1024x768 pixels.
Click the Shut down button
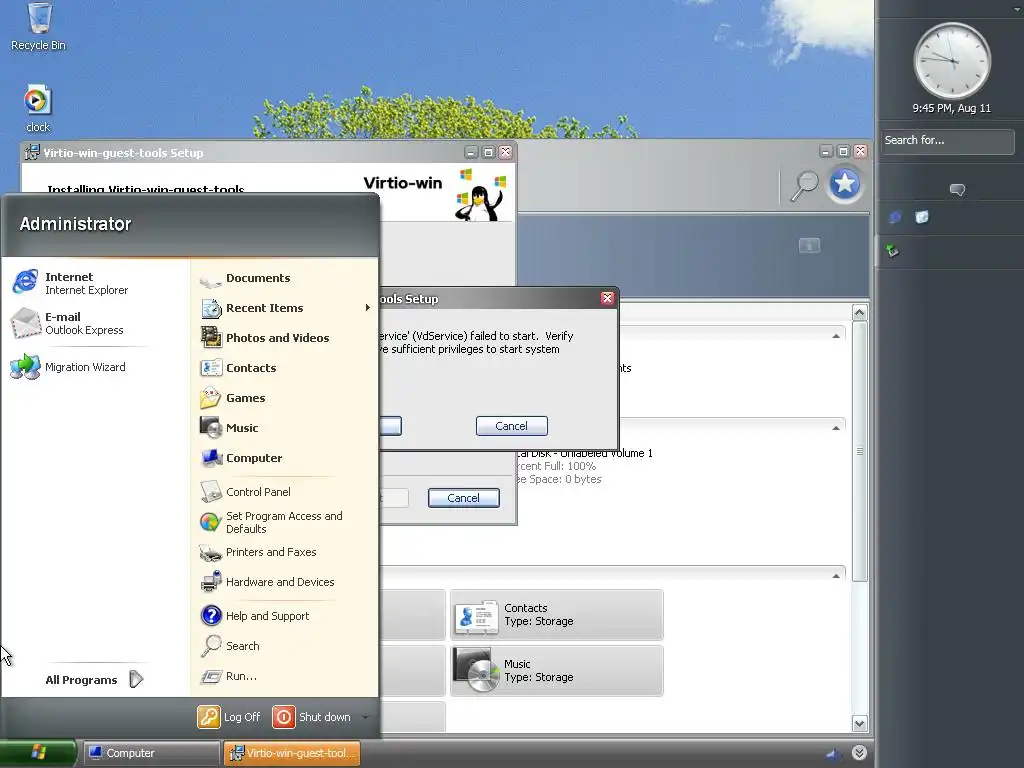coord(312,717)
